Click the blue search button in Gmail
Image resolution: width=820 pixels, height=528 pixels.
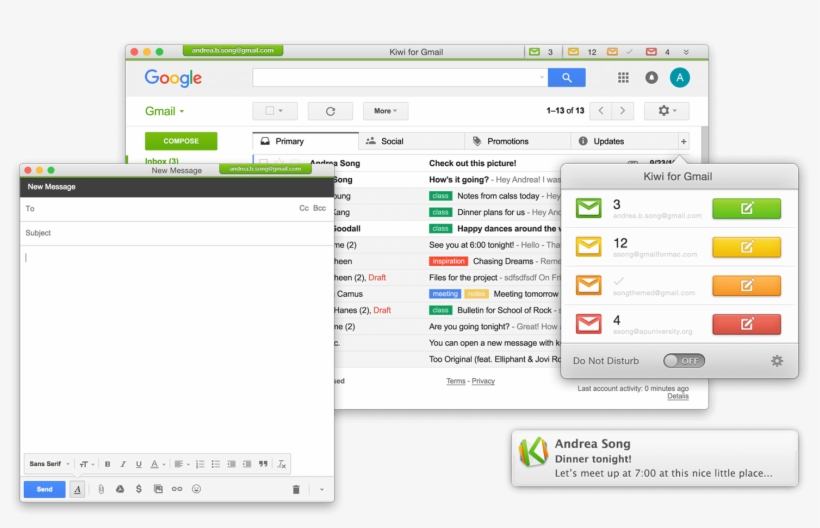coord(566,78)
